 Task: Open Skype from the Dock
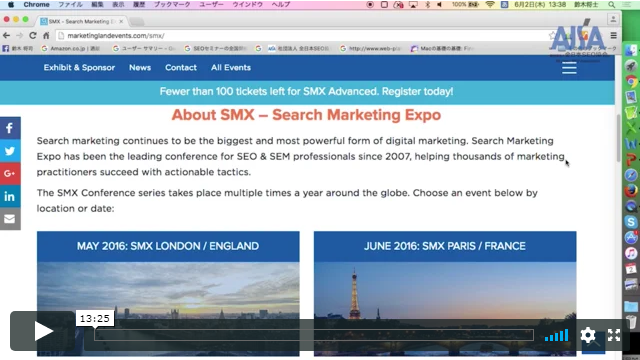pyautogui.click(x=631, y=222)
